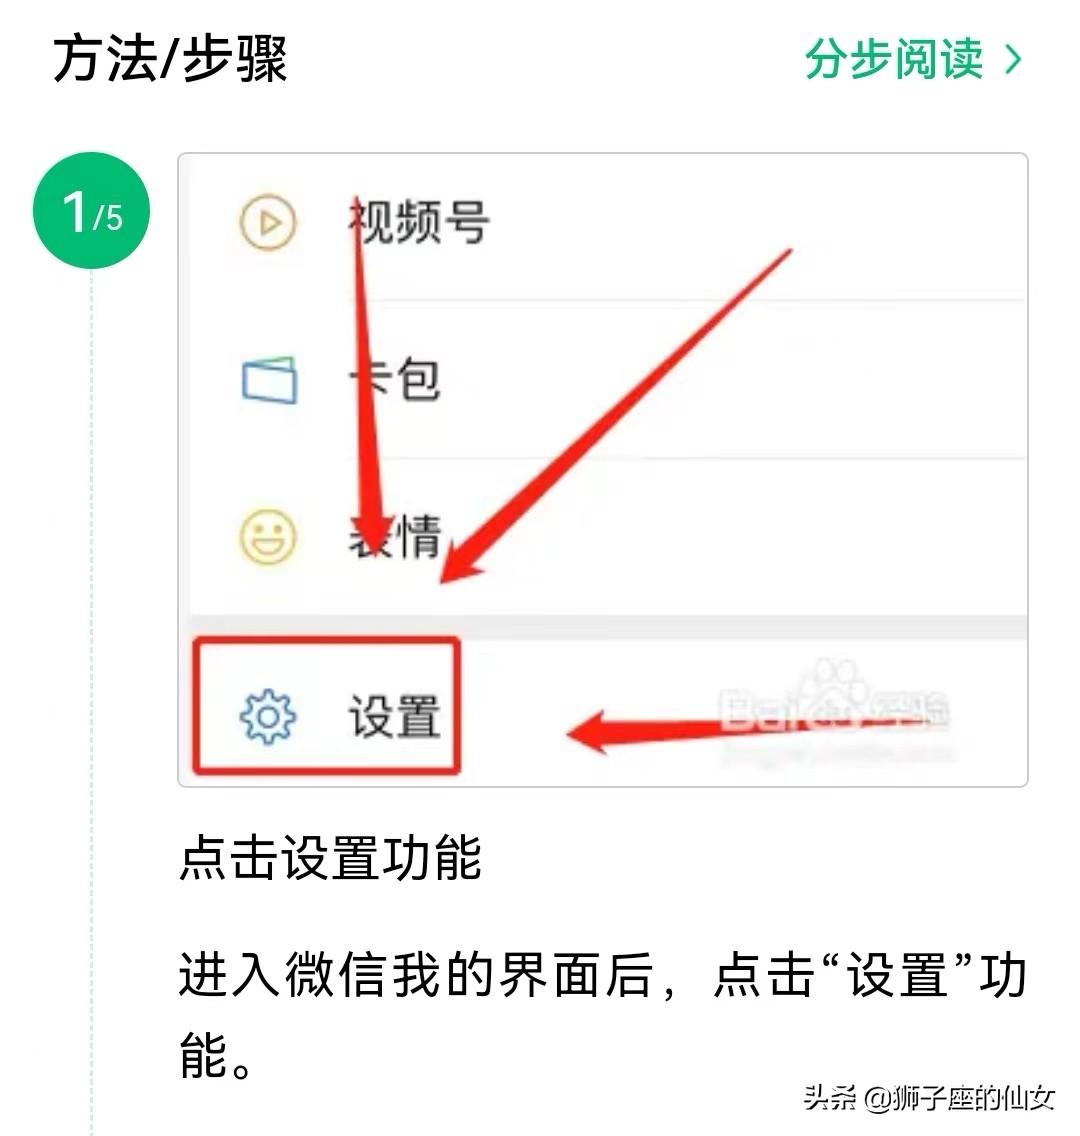Expand the chevron beside 分步阅读
This screenshot has height=1136, width=1080.
point(1014,59)
